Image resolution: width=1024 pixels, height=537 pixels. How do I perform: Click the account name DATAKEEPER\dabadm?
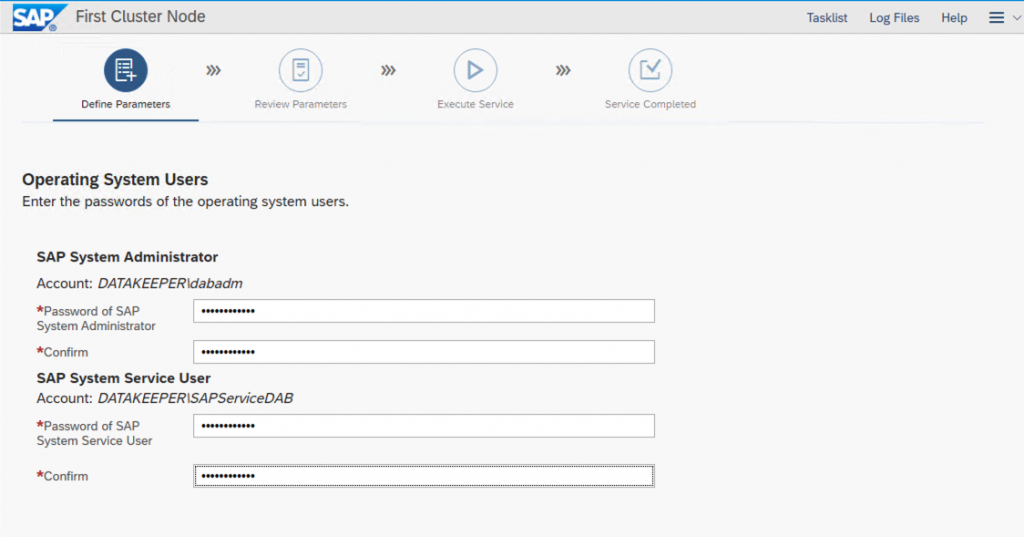coord(170,284)
